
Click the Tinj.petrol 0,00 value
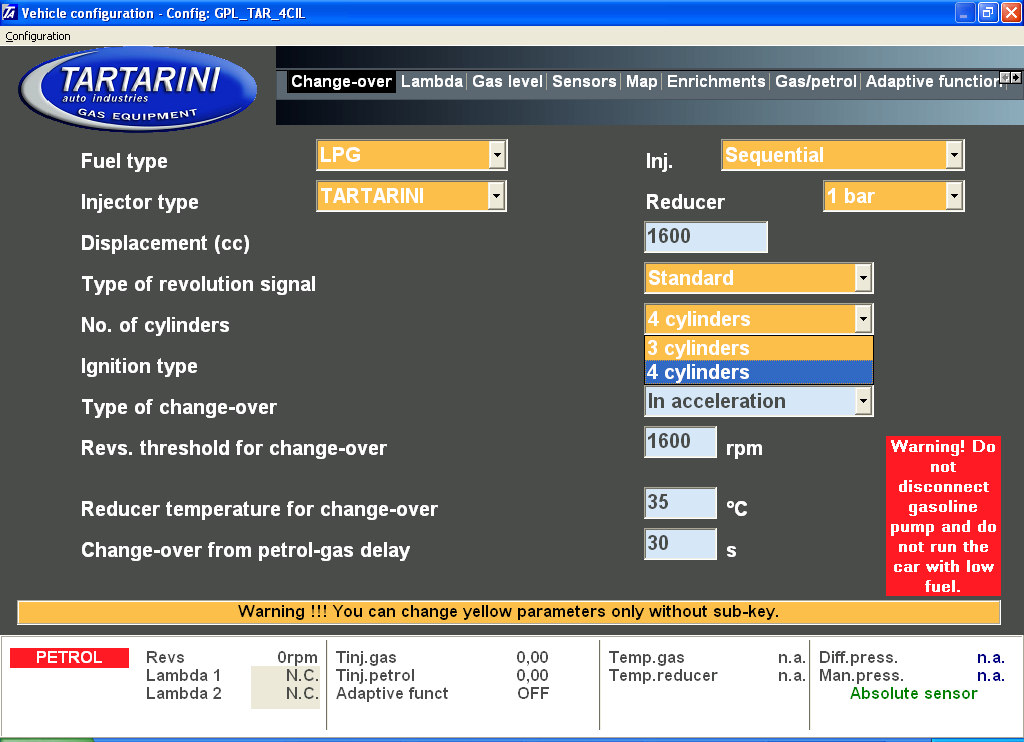[x=532, y=675]
